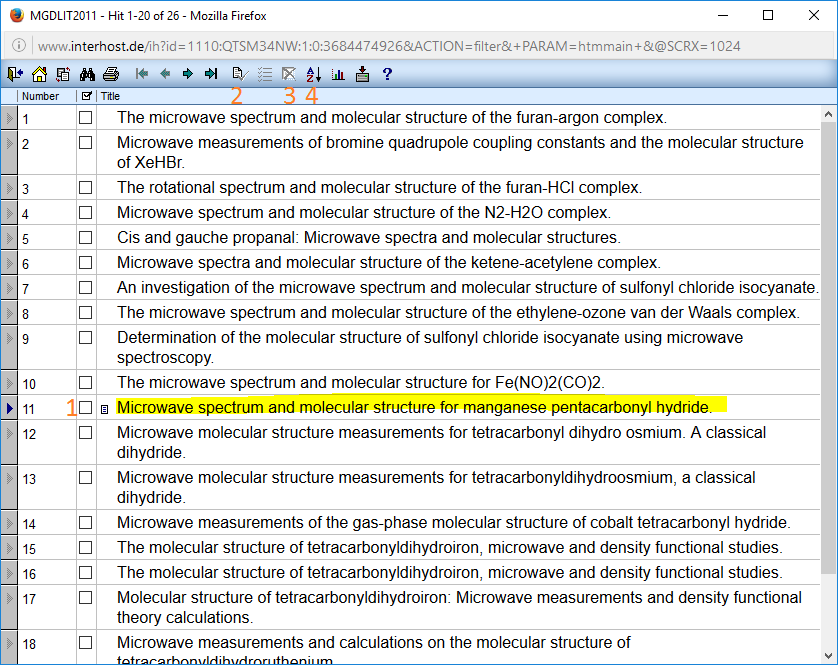Tick the checkbox for hit number 15

86,547
